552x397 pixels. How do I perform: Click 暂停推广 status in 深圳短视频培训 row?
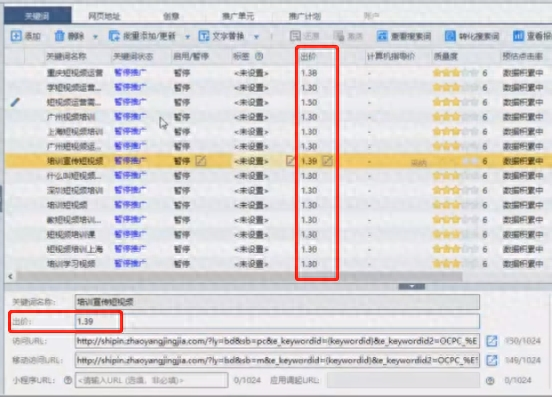130,190
